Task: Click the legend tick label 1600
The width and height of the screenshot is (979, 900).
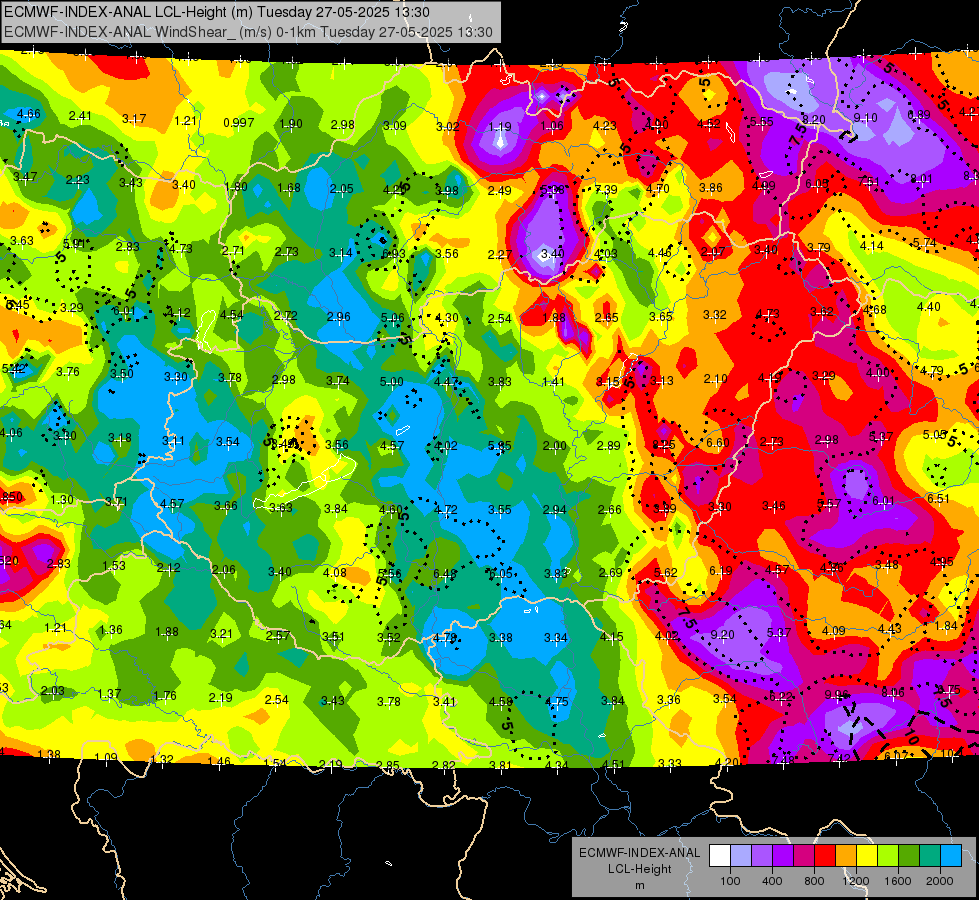Action: point(897,881)
